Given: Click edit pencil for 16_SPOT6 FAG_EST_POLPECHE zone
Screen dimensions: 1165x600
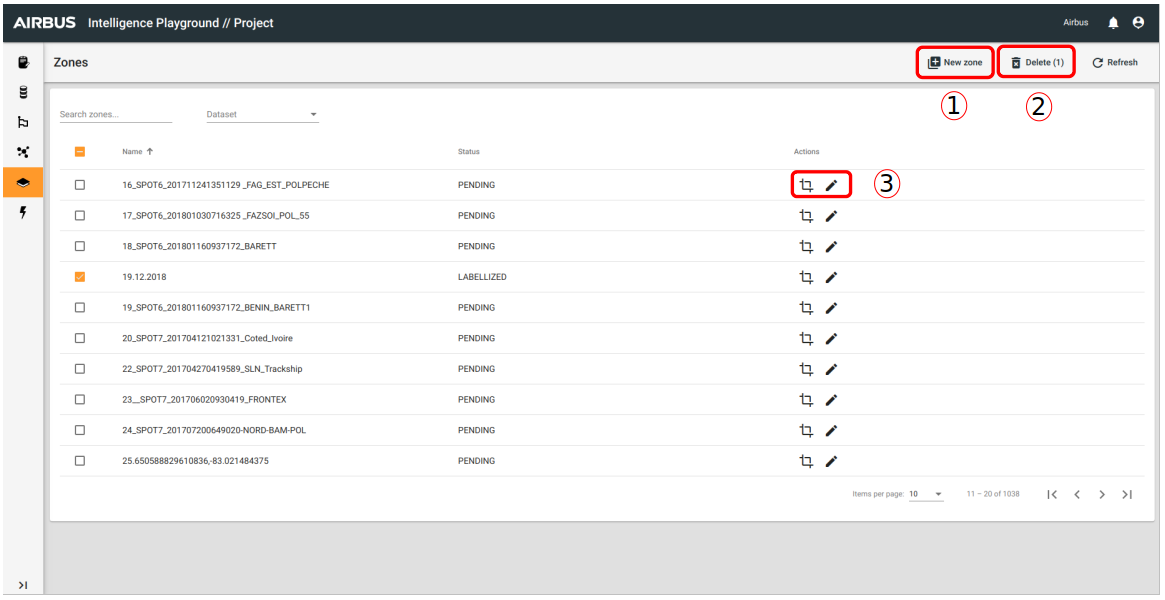Looking at the screenshot, I should [831, 185].
